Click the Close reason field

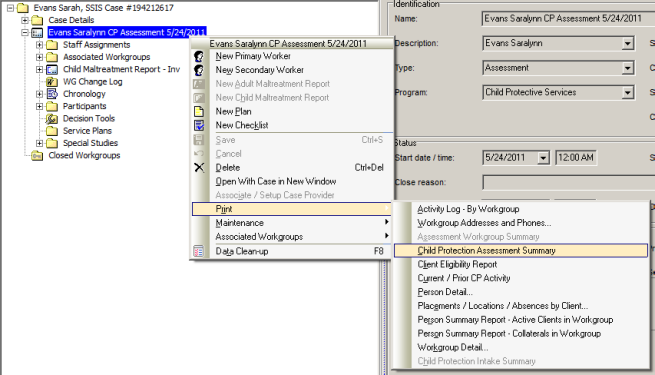[569, 182]
